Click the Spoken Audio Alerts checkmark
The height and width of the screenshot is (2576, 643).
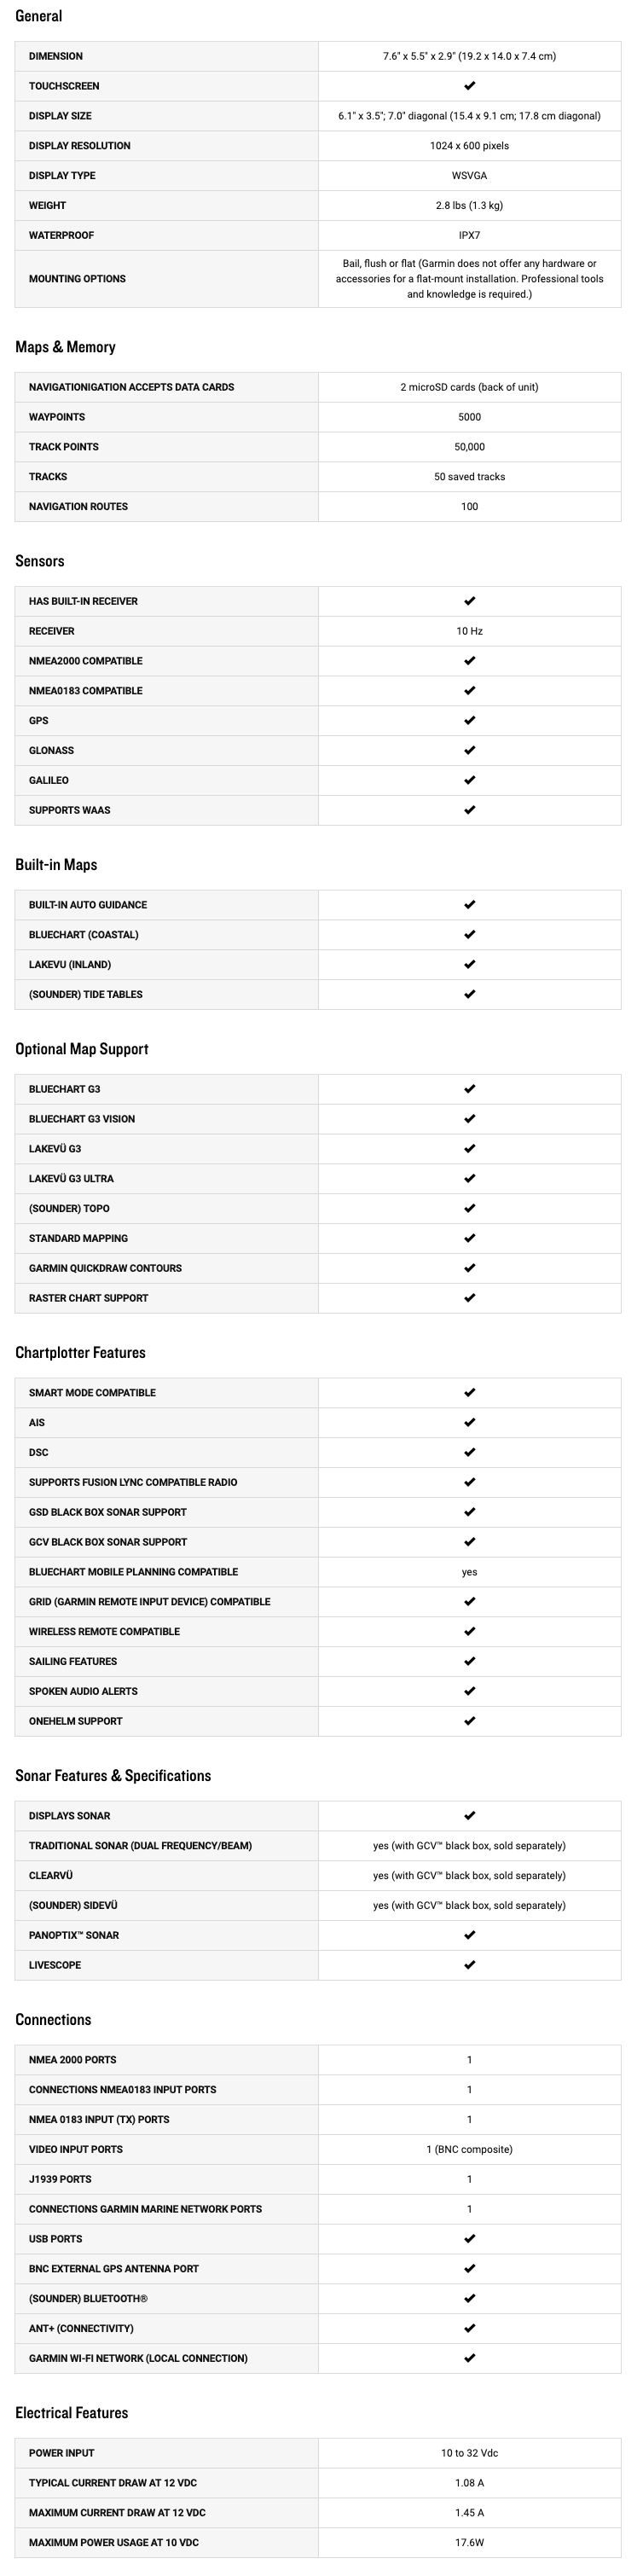point(469,1690)
